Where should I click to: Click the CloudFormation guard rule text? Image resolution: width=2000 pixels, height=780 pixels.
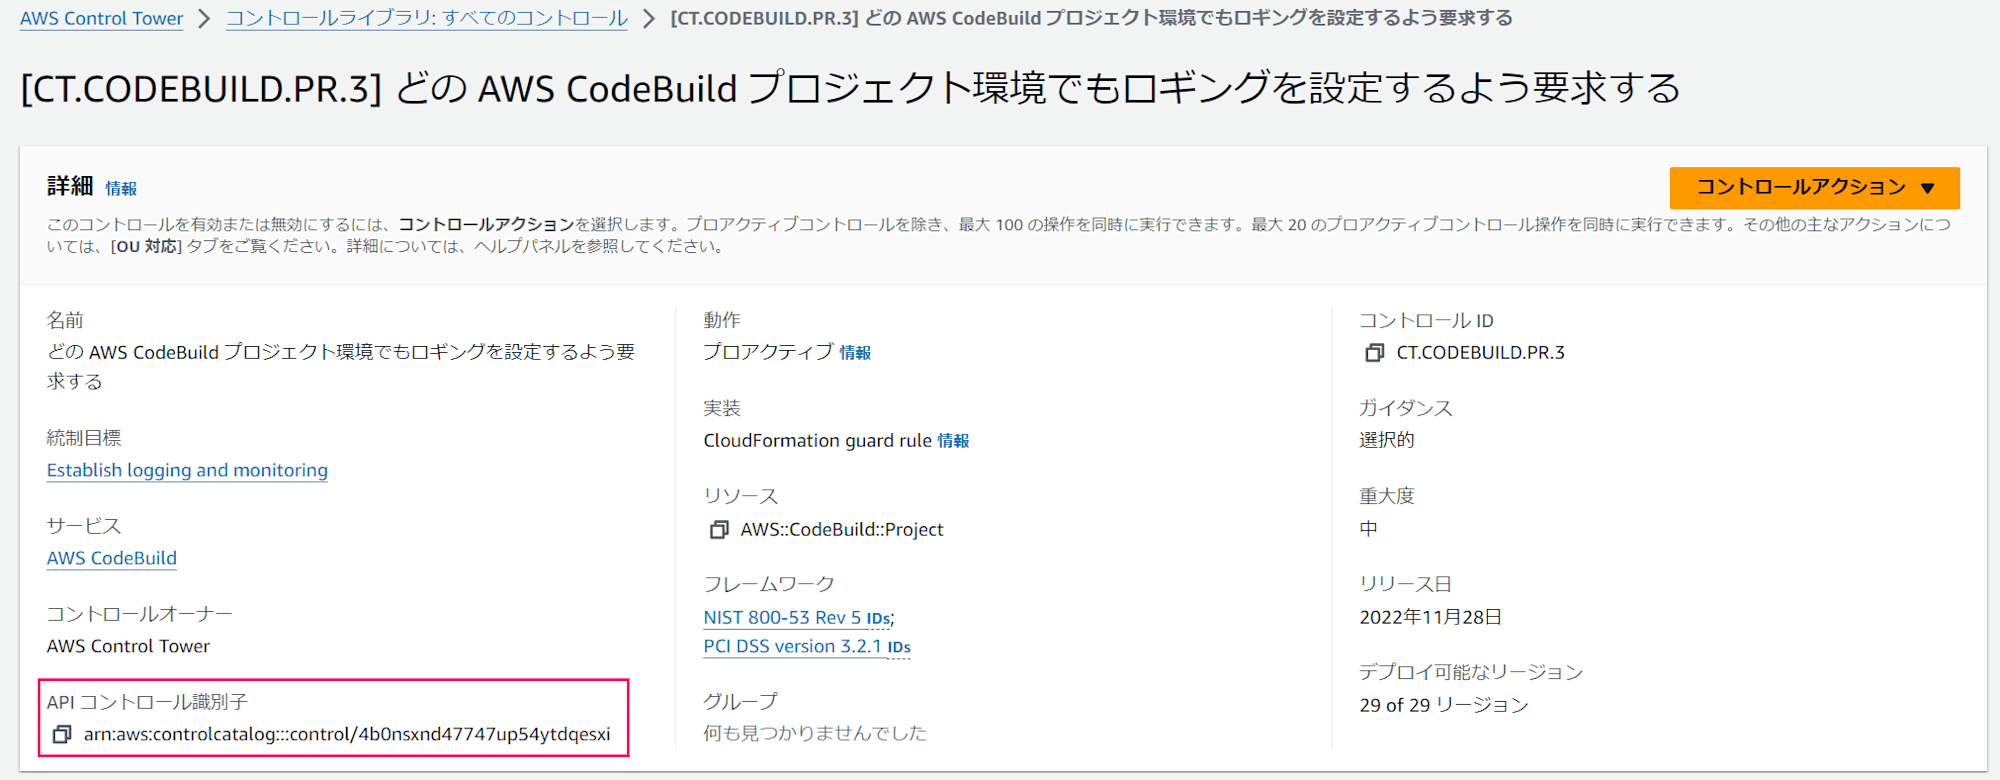pos(818,441)
